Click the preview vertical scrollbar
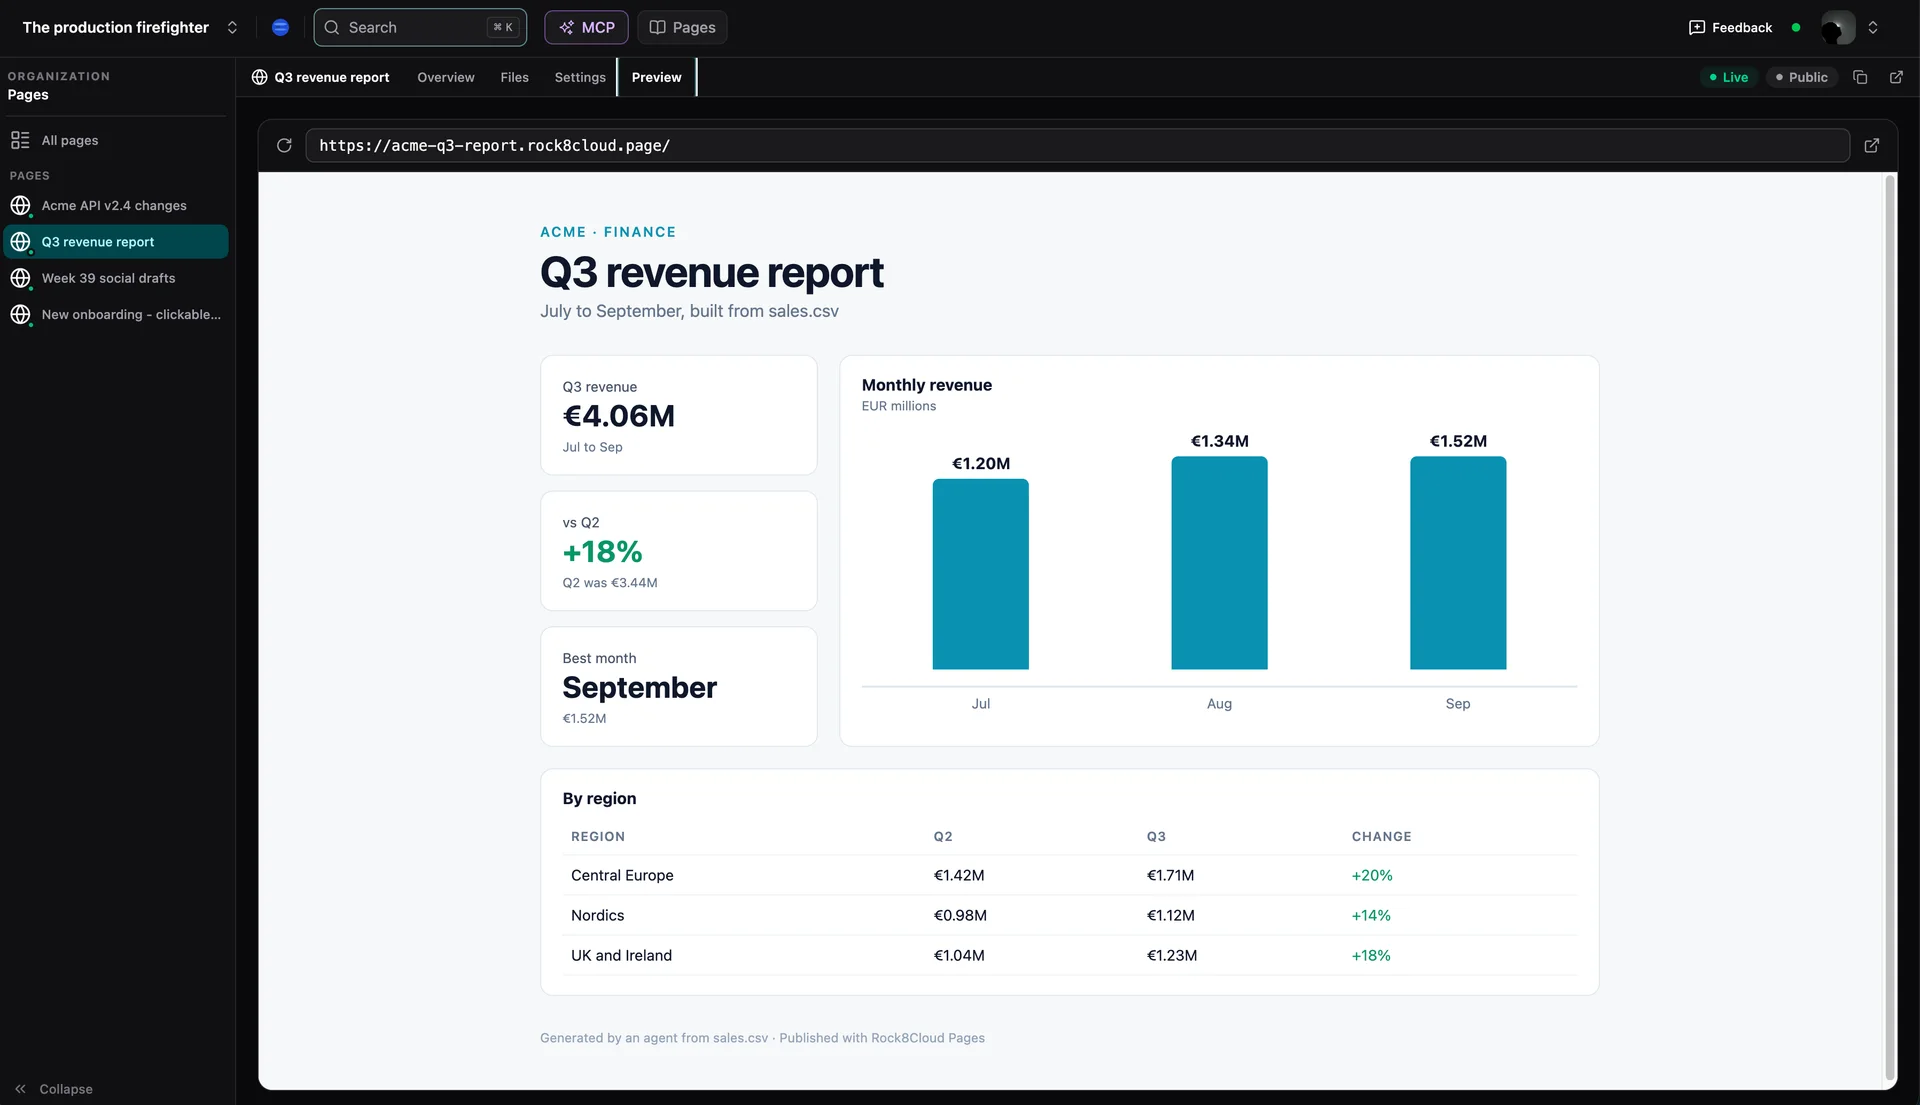Image resolution: width=1920 pixels, height=1105 pixels. pos(1890,628)
